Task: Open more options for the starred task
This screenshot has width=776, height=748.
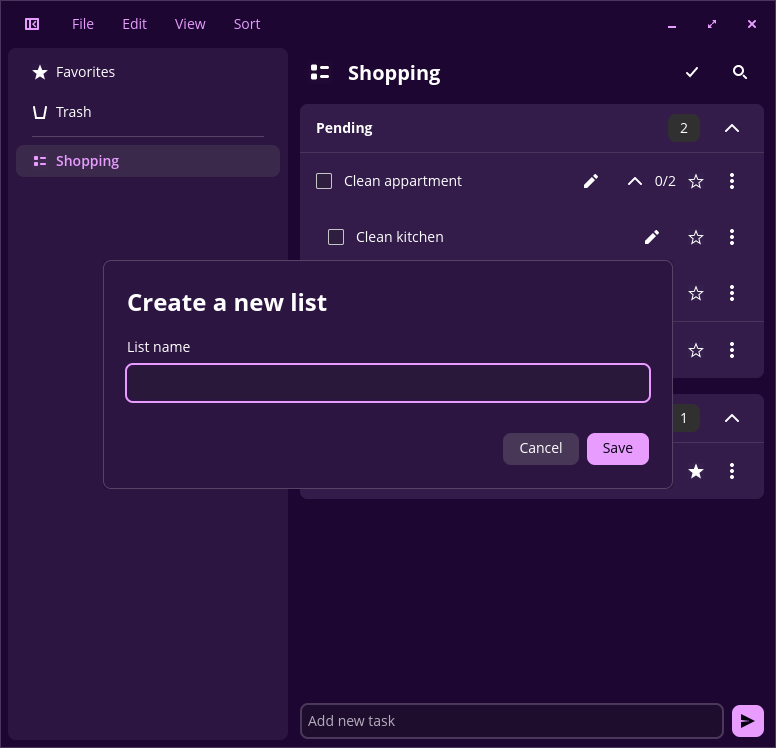Action: tap(732, 471)
